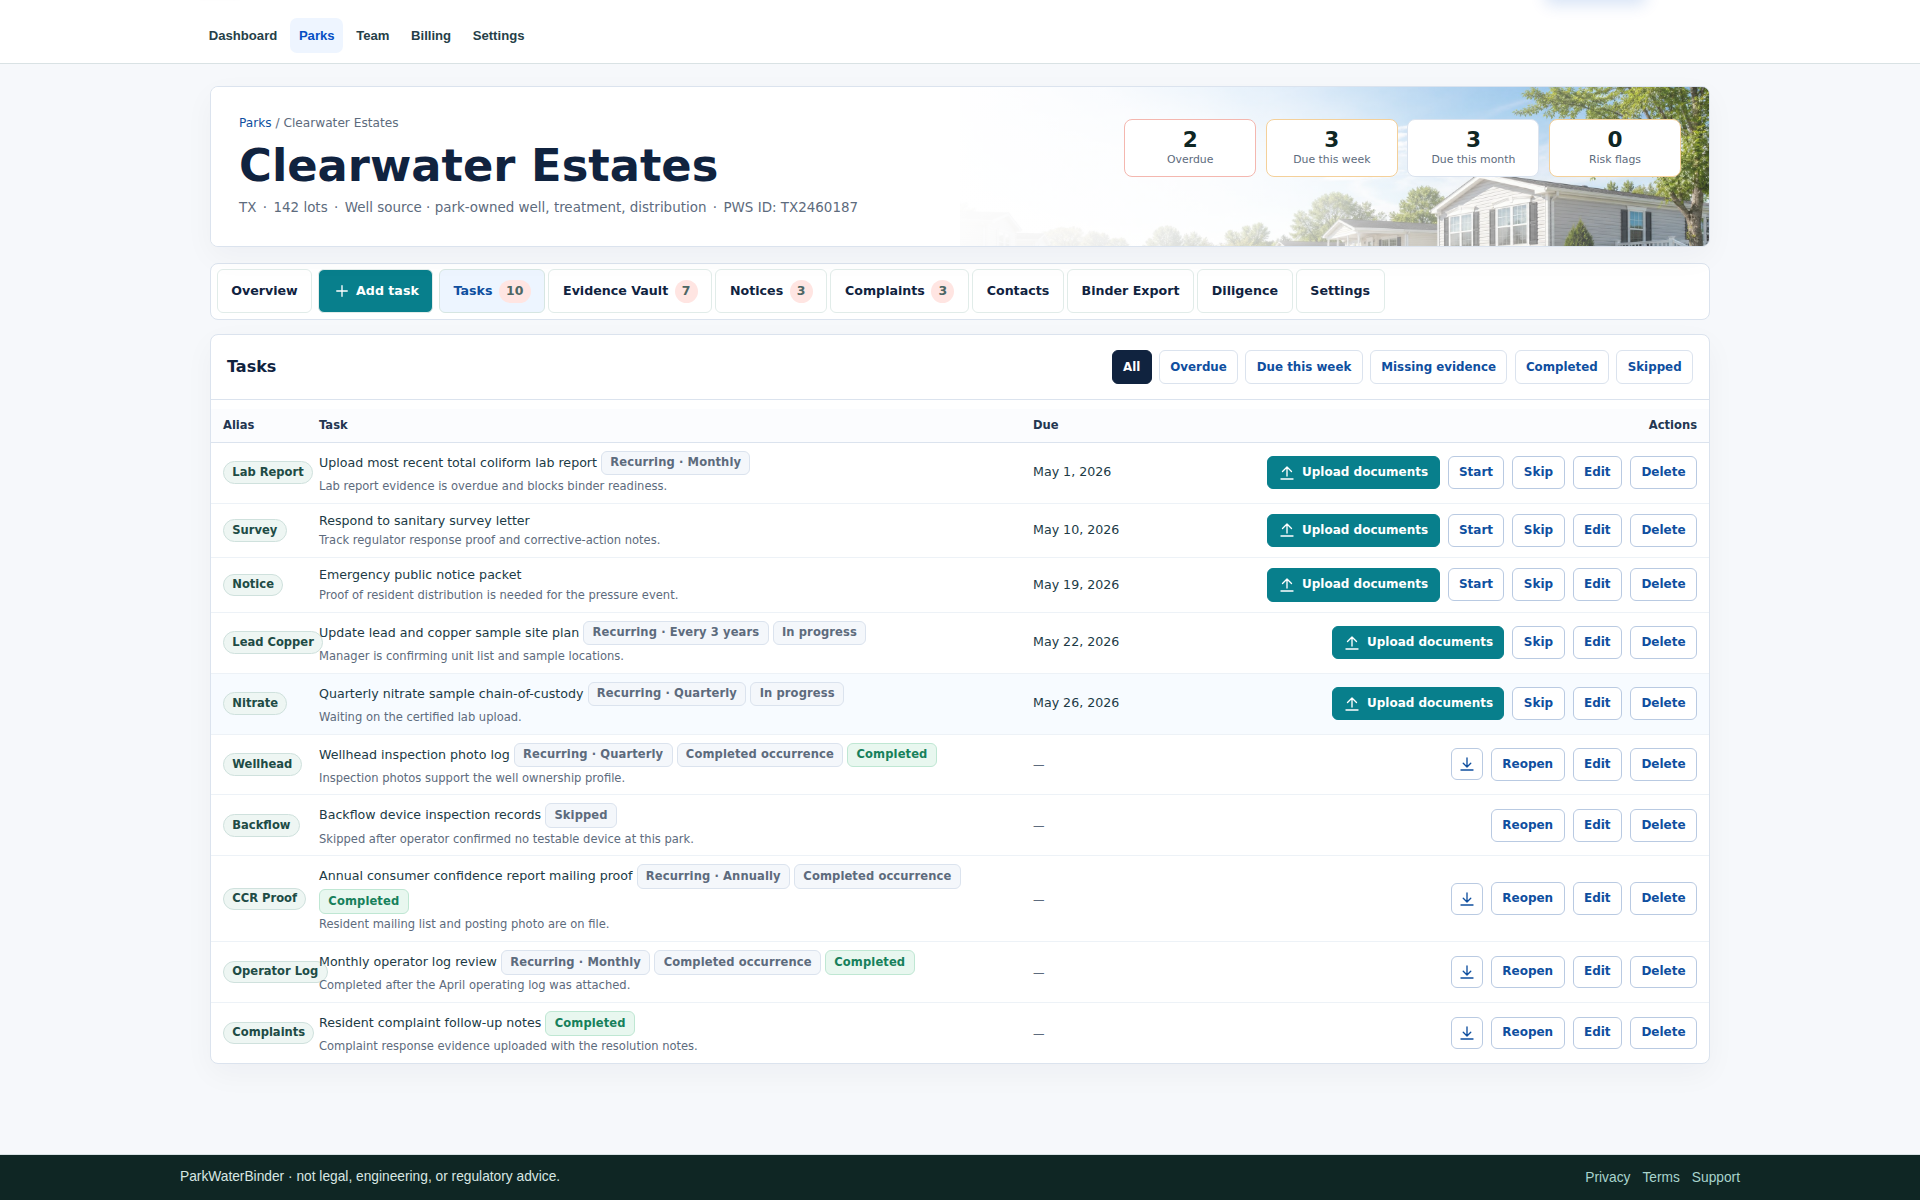This screenshot has height=1200, width=1920.
Task: Upload documents for Lab Report task
Action: (x=1353, y=472)
